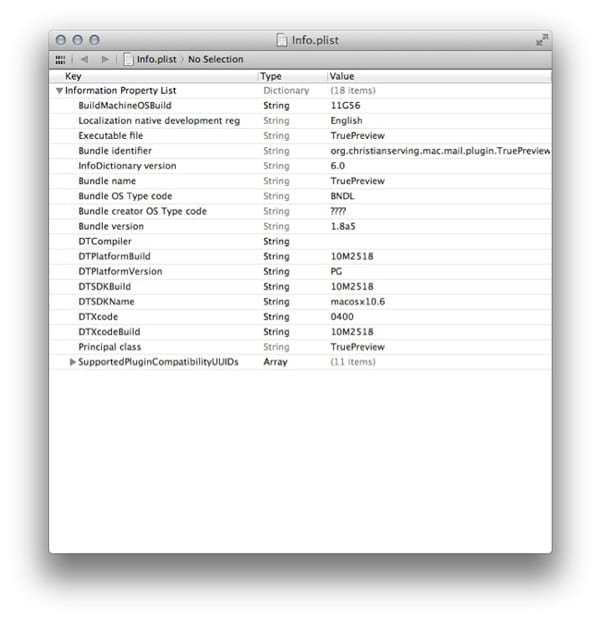This screenshot has height=620, width=600.
Task: Enter full screen using the top-right arrows icon
Action: 541,40
